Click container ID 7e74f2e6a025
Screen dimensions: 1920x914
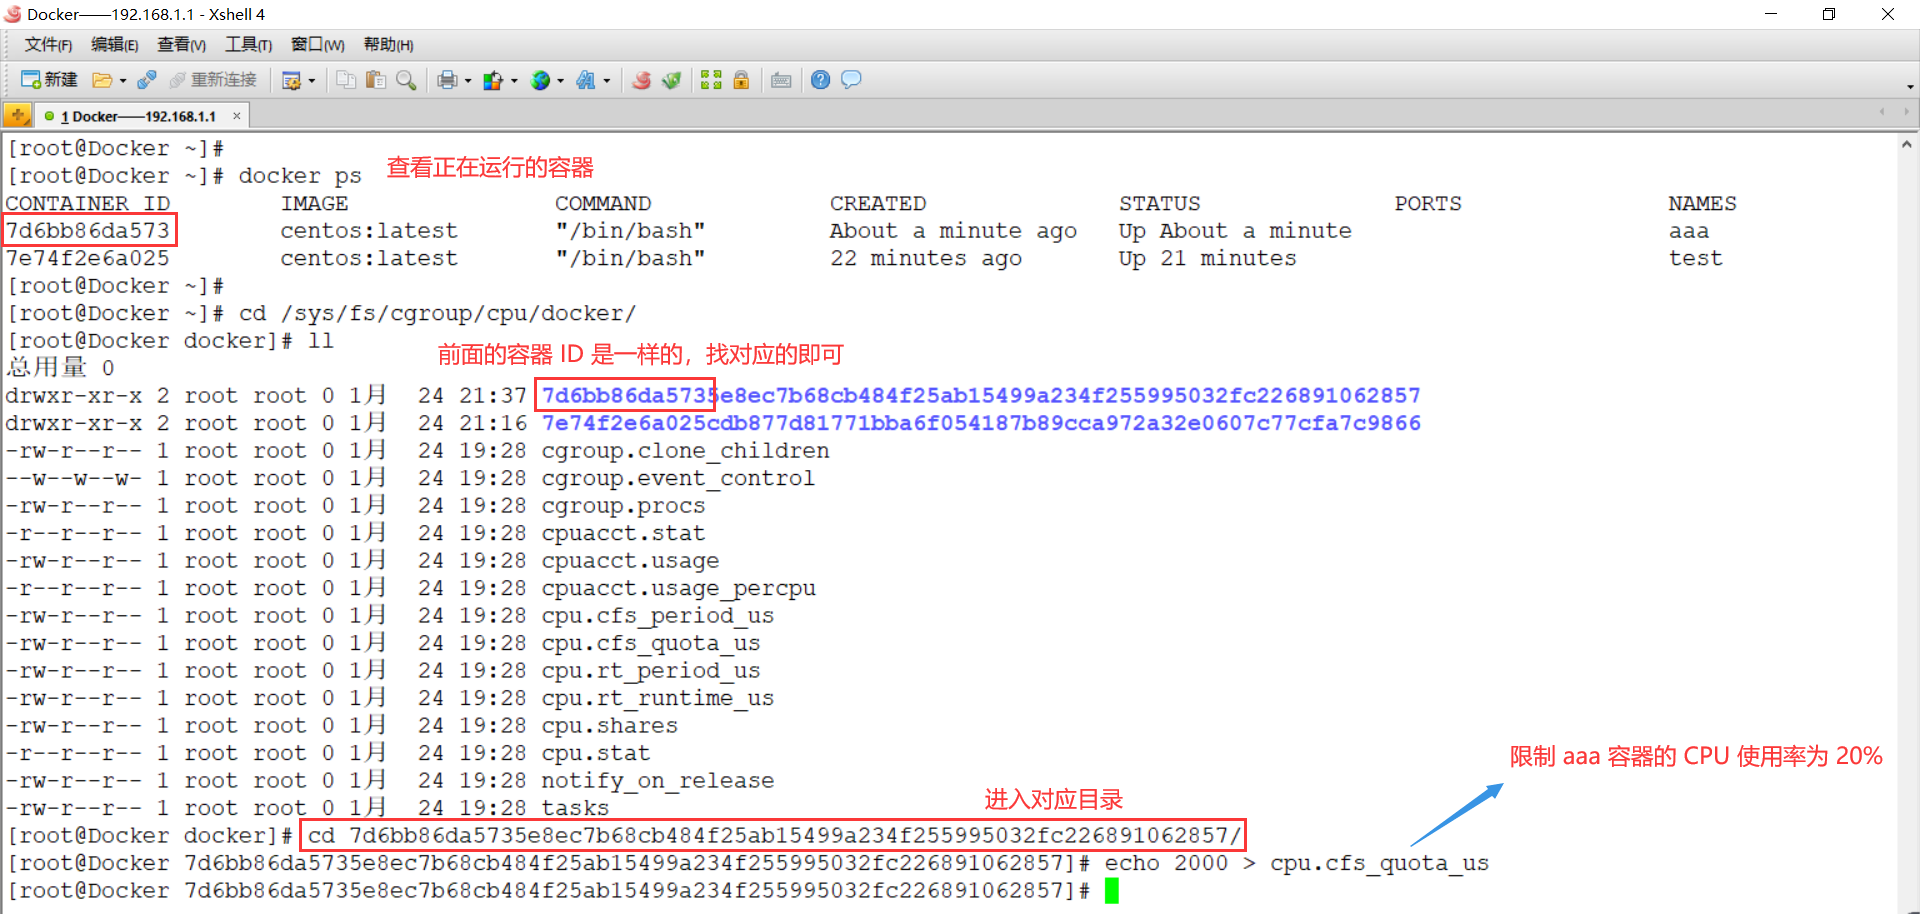88,259
